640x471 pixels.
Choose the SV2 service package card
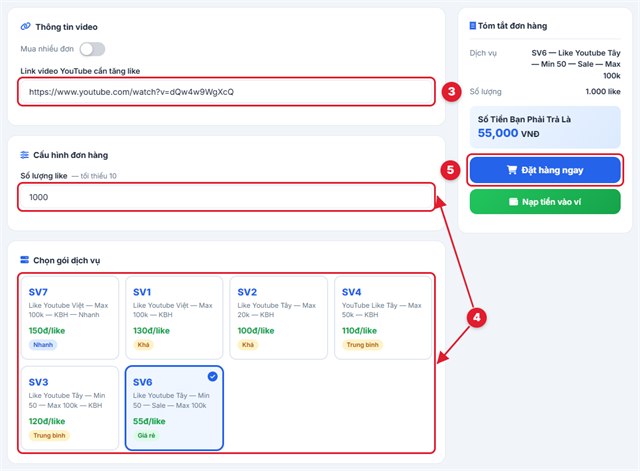pyautogui.click(x=279, y=318)
